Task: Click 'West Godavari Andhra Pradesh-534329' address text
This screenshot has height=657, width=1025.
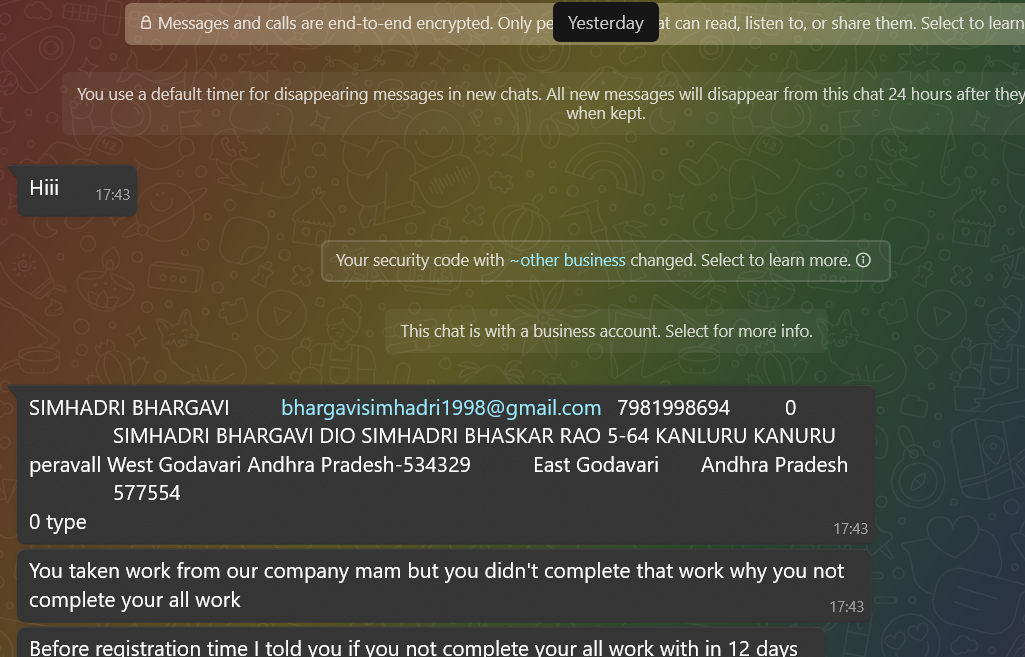Action: pos(289,465)
